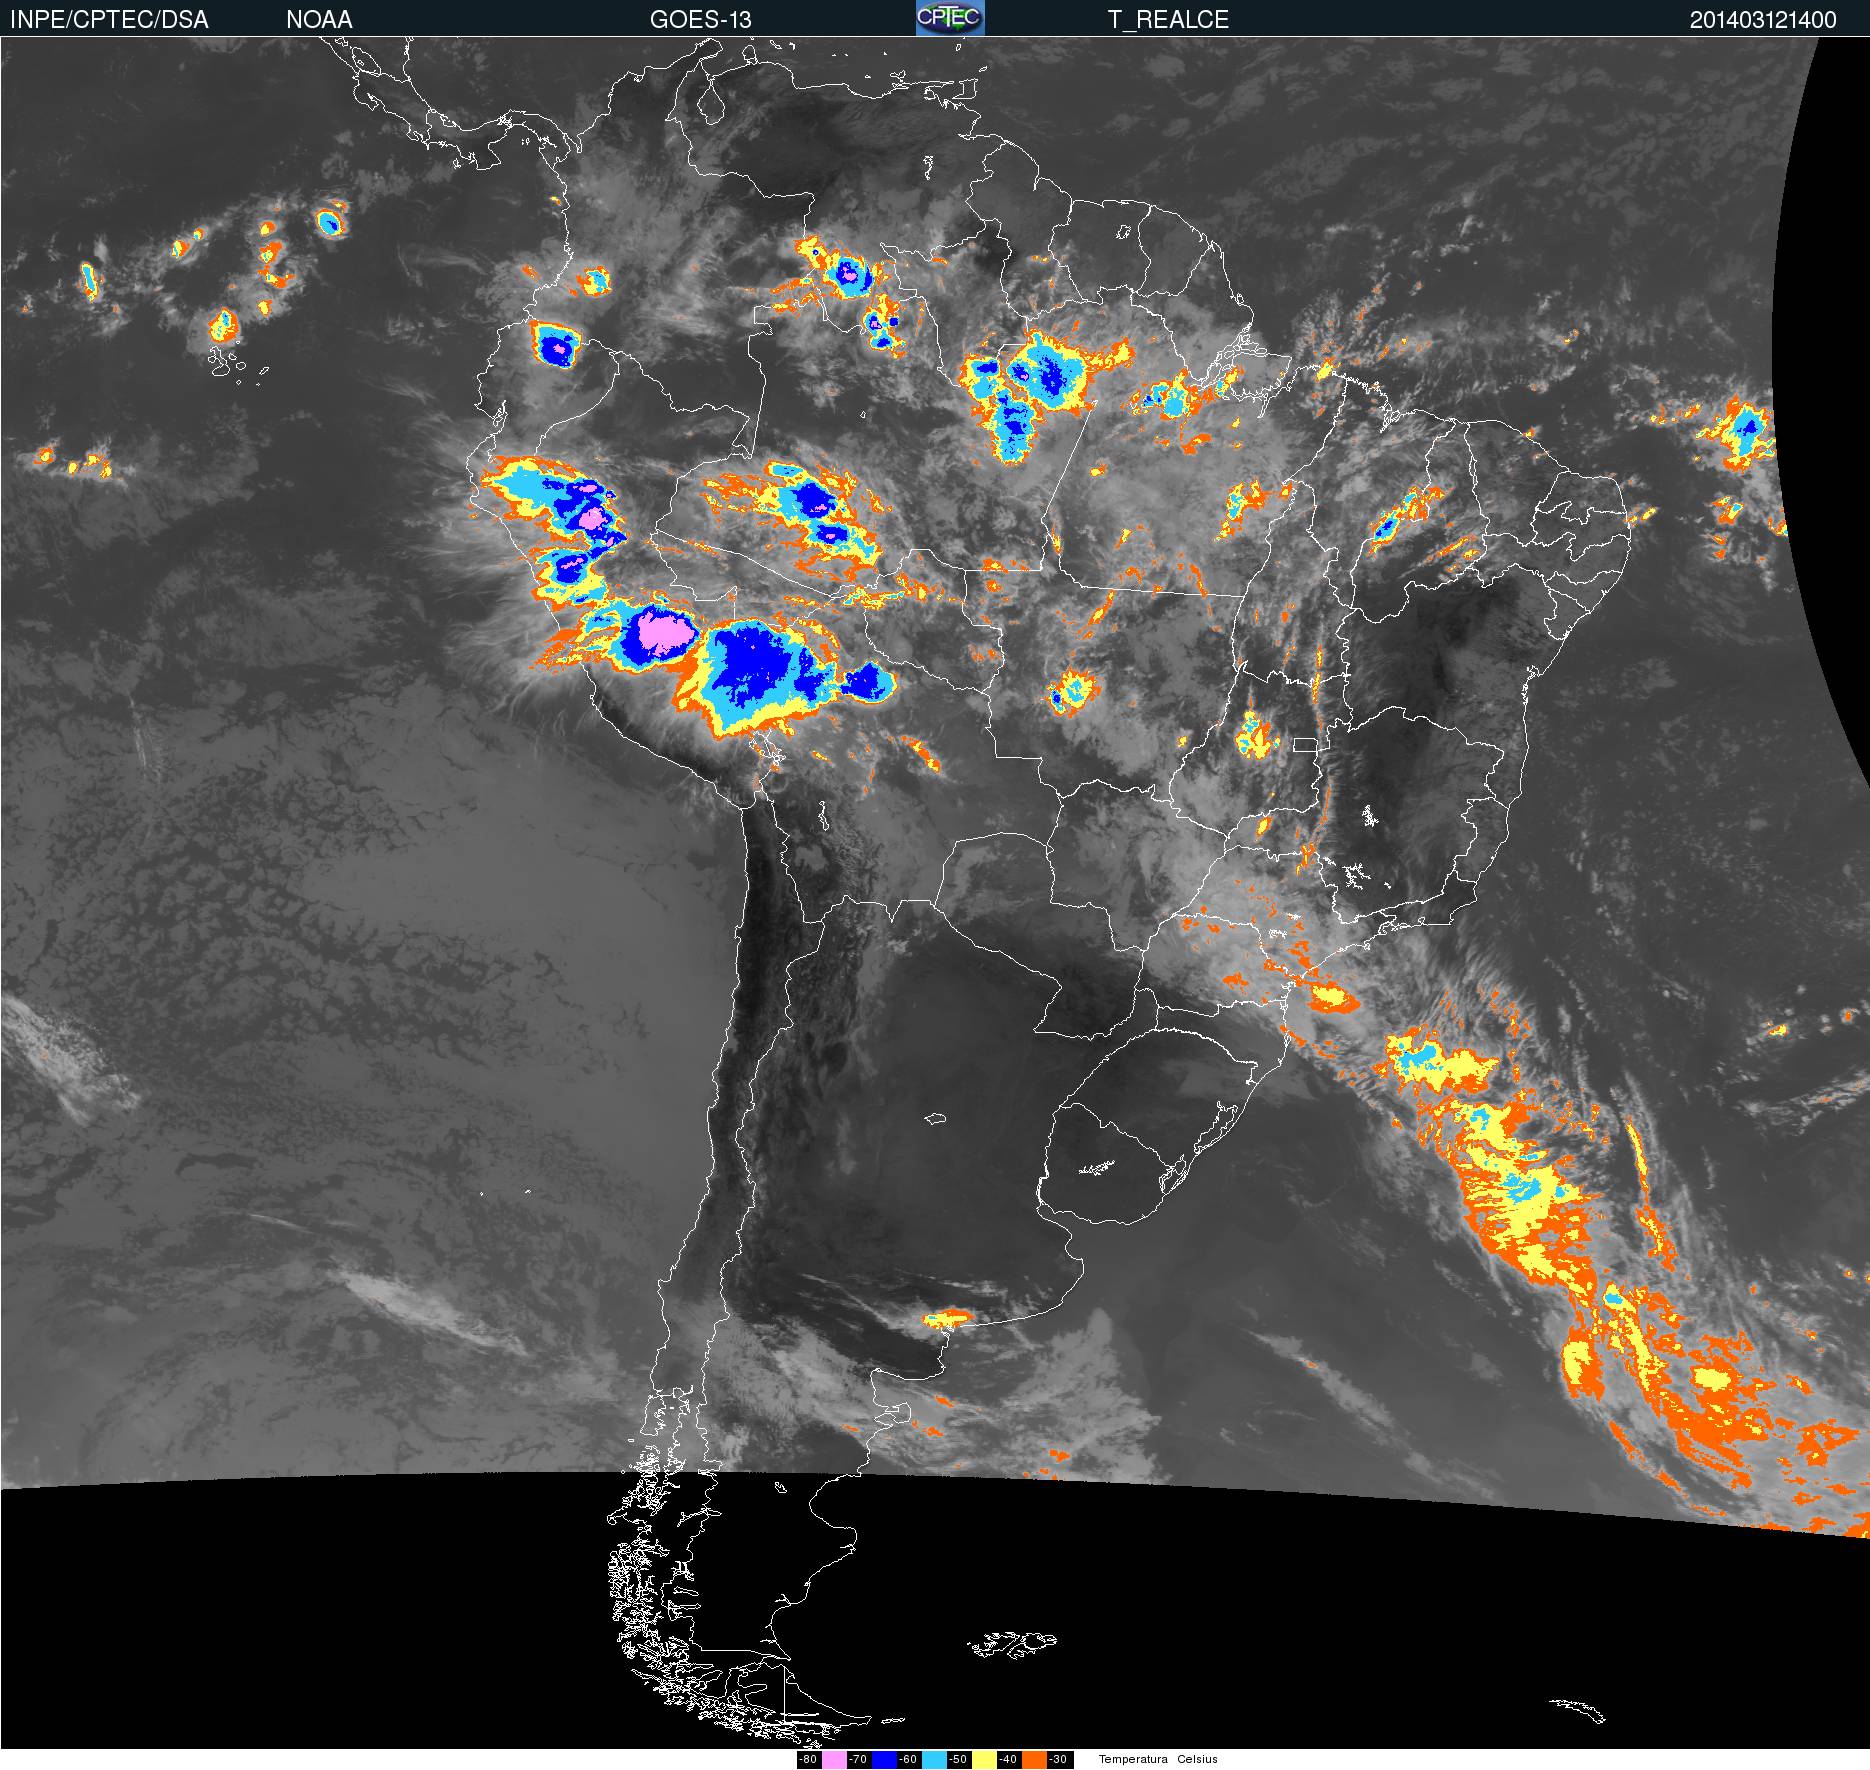Select the dark blue legend color swatch
The width and height of the screenshot is (1870, 1770).
884,1759
